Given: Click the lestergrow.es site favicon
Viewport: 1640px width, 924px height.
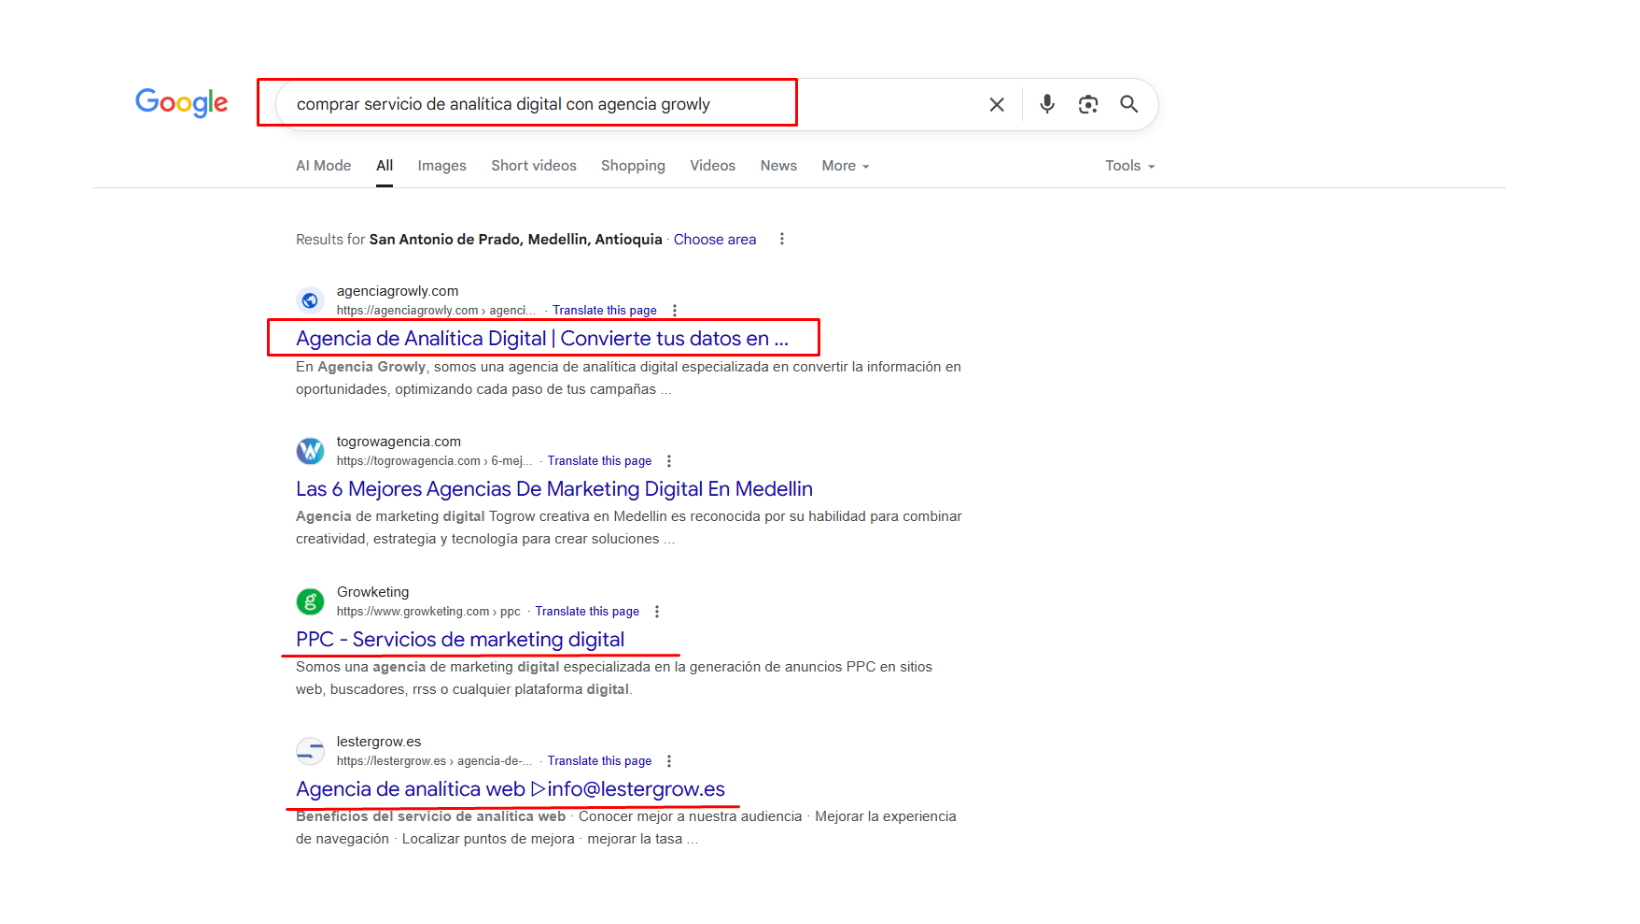Looking at the screenshot, I should click(310, 751).
